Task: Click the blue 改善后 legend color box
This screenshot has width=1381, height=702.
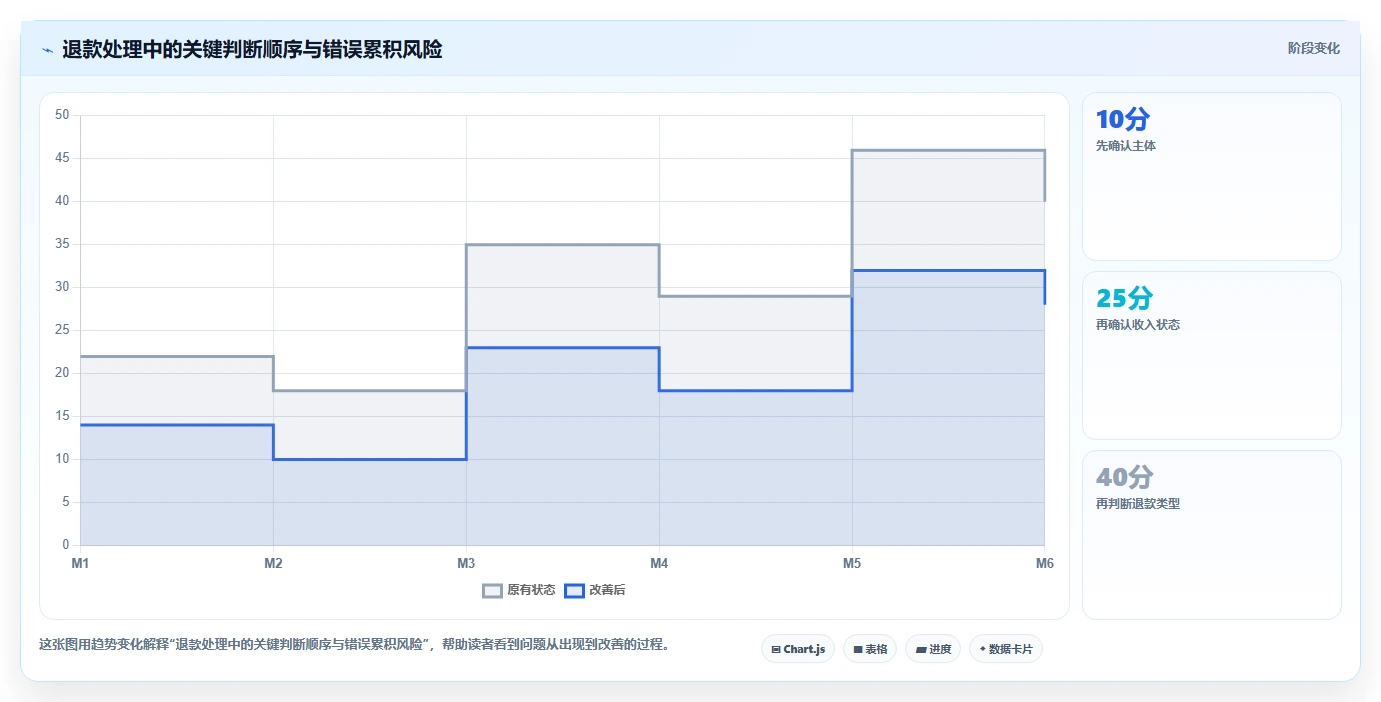Action: (x=574, y=590)
